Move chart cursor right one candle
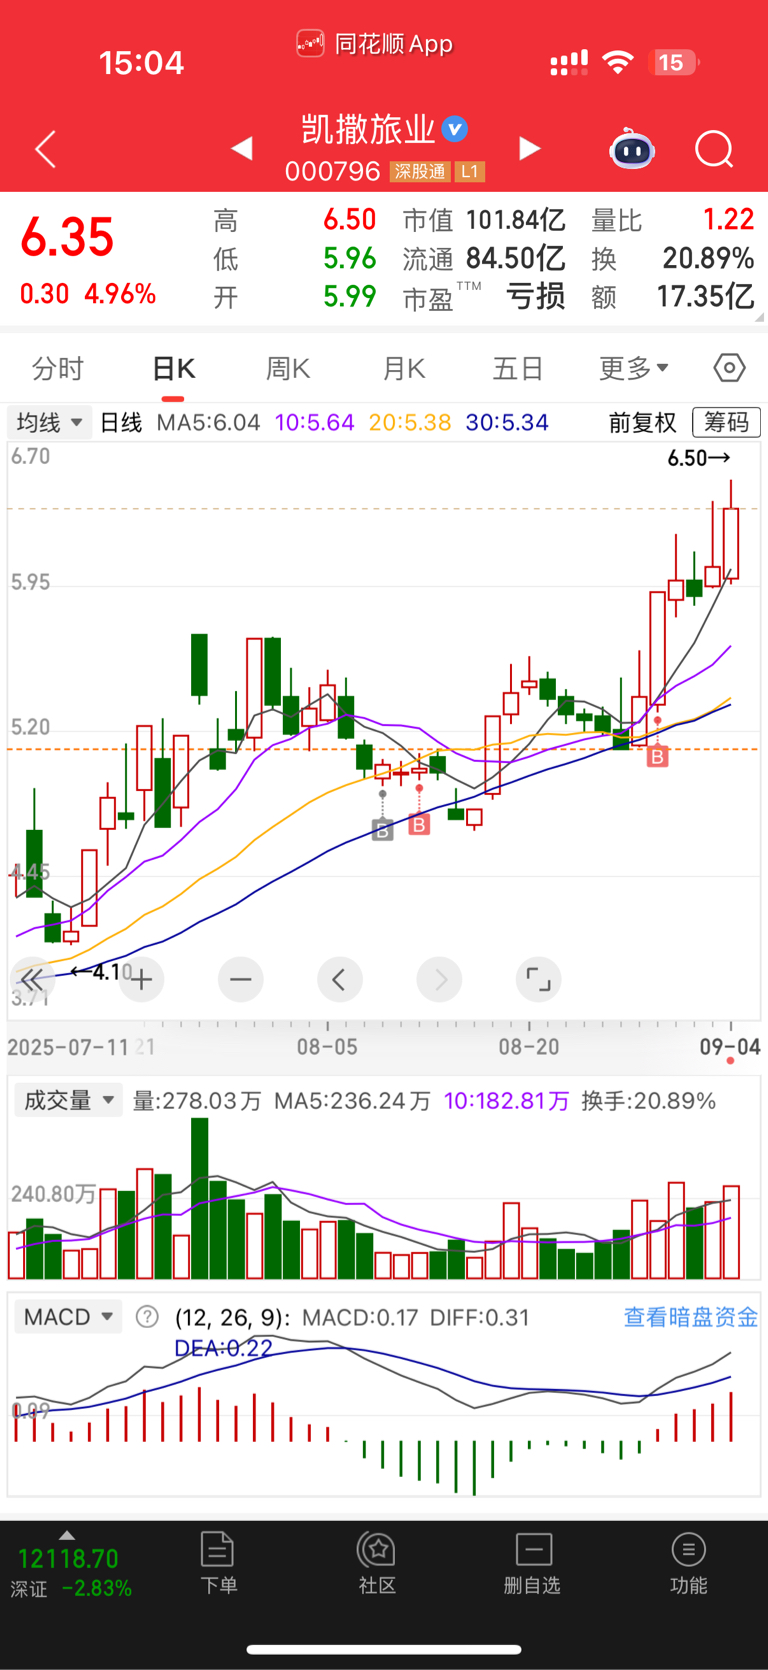This screenshot has height=1670, width=768. pos(440,979)
